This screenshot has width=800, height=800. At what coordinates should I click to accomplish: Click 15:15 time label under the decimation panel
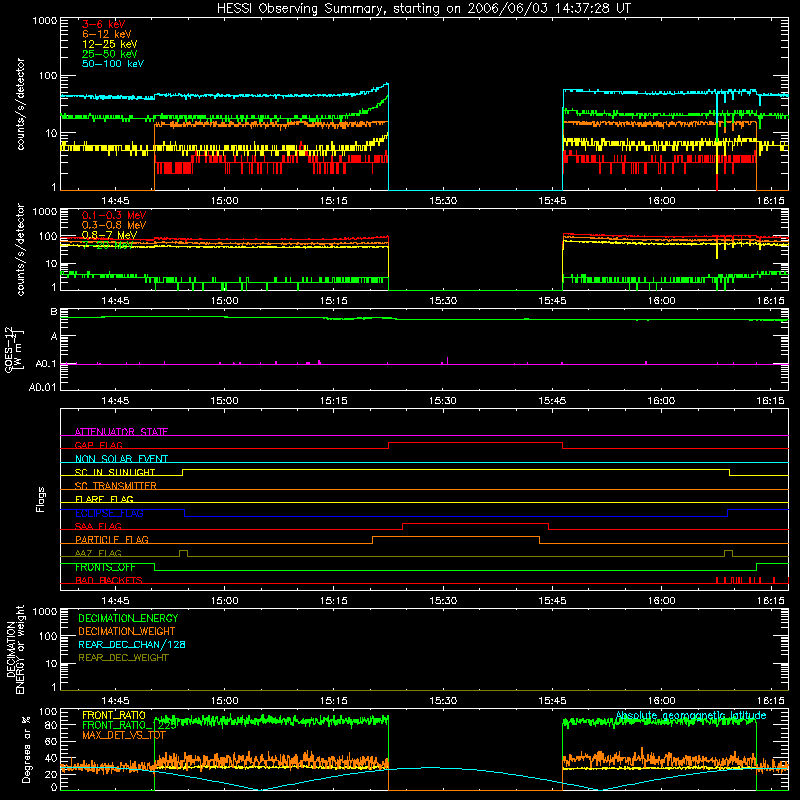click(334, 701)
